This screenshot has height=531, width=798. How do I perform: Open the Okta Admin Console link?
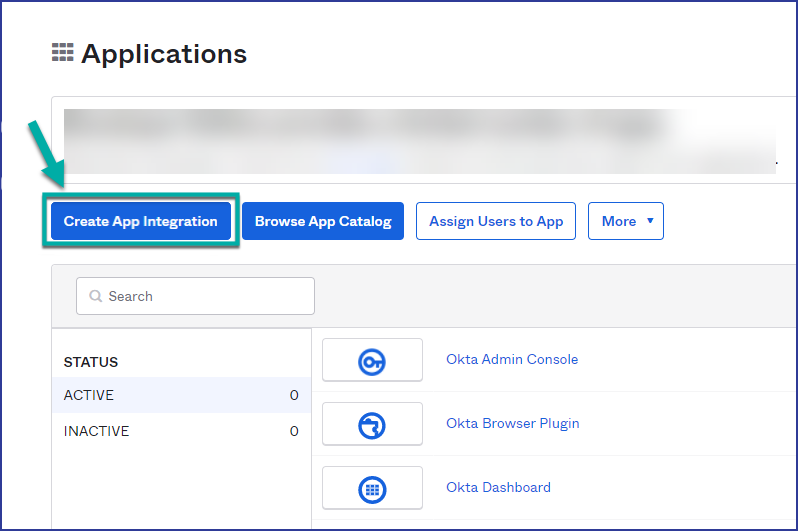click(512, 359)
